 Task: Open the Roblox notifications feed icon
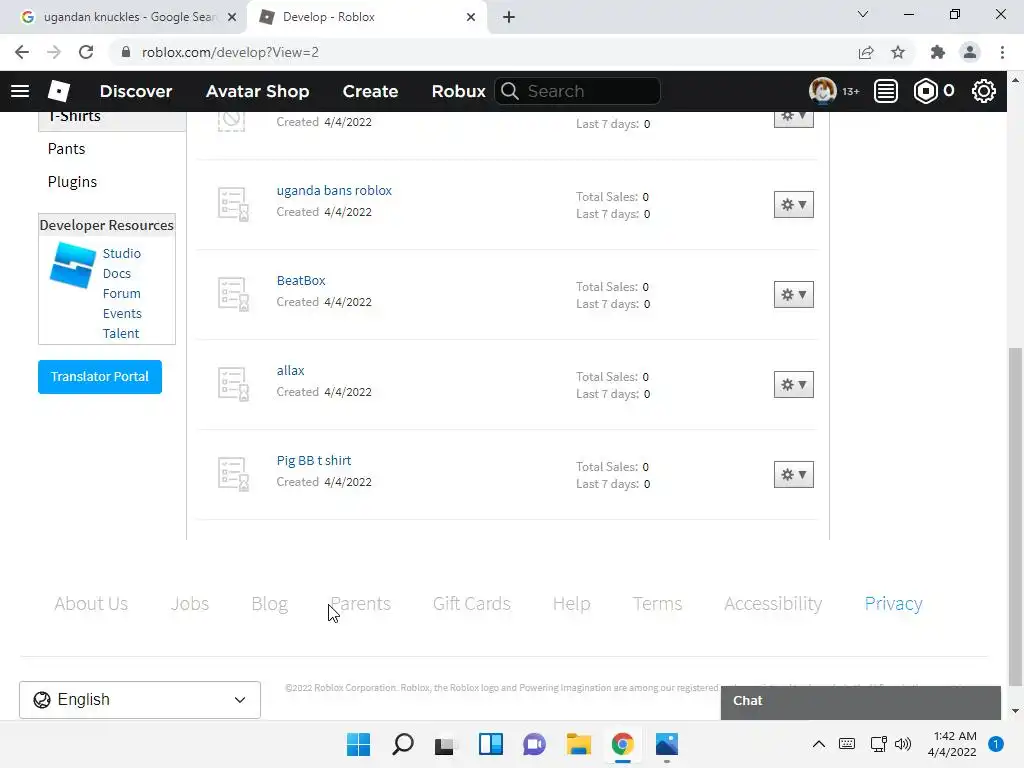tap(886, 91)
